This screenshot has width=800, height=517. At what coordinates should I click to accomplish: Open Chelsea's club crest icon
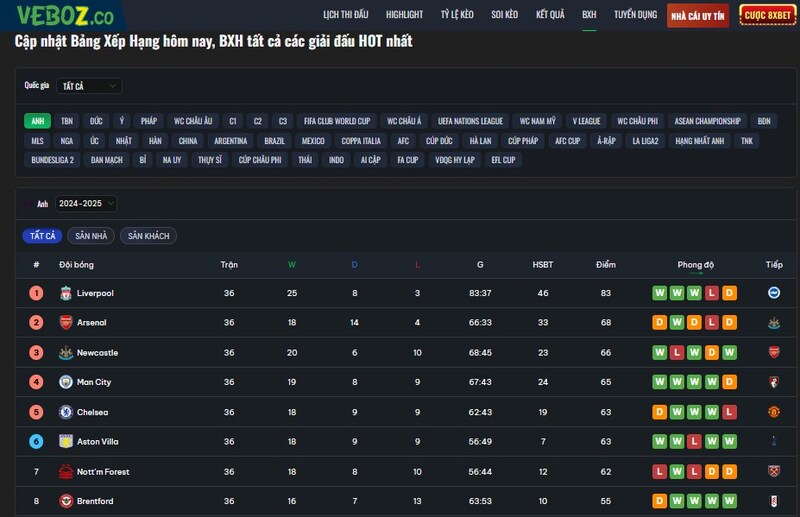point(66,412)
